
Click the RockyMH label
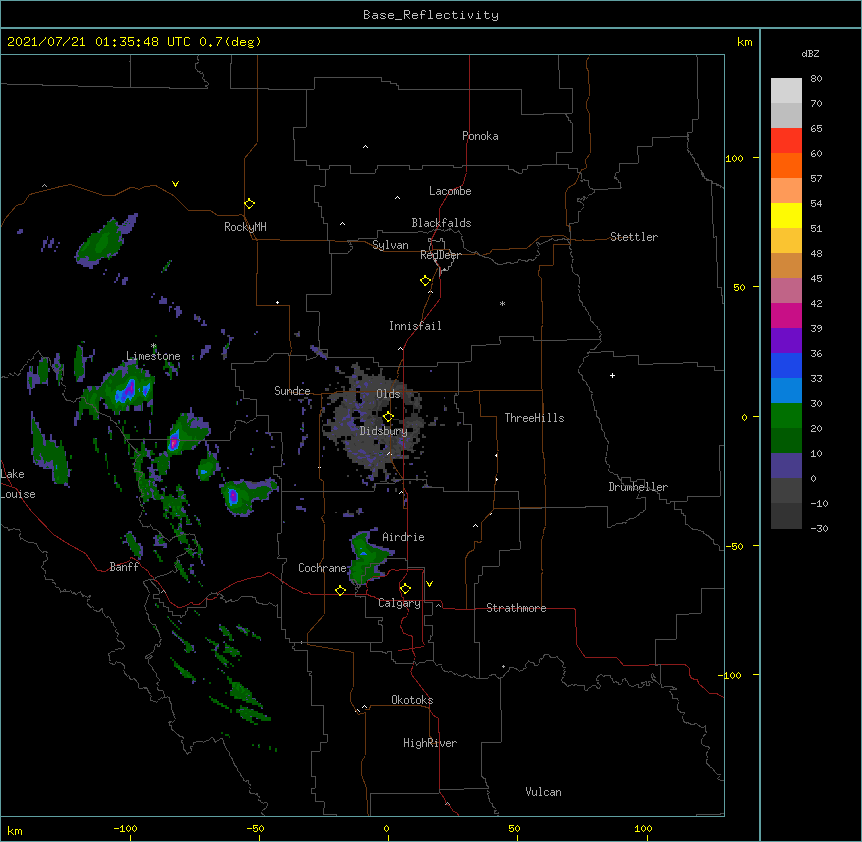[245, 227]
